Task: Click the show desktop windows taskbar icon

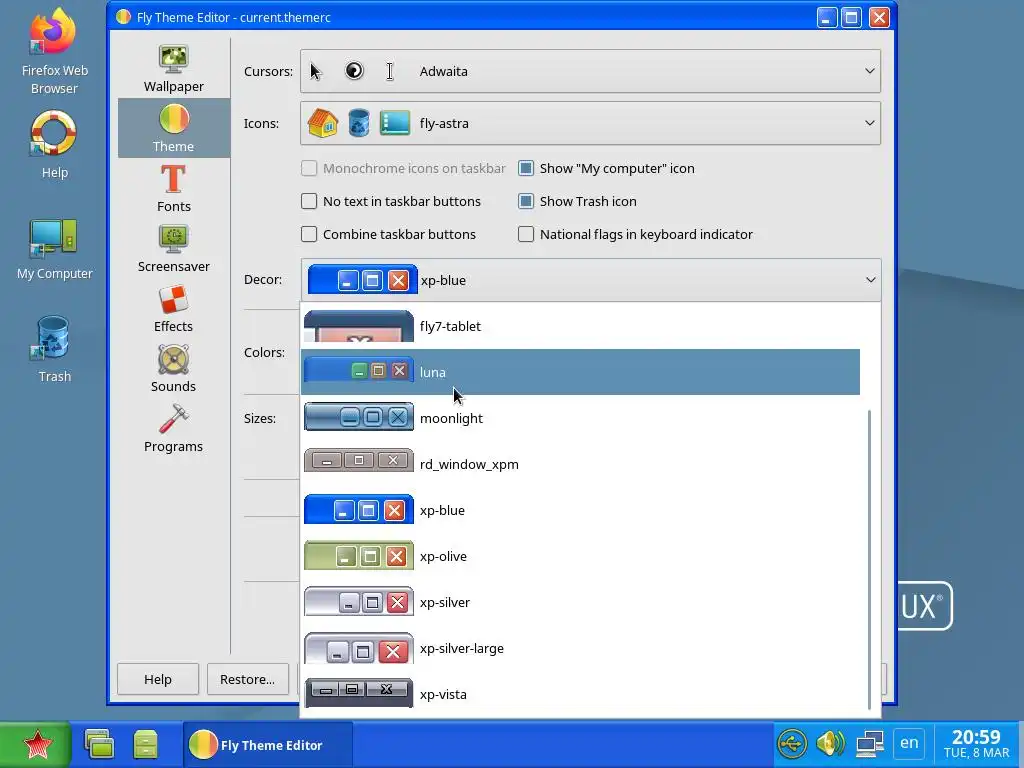Action: [x=99, y=744]
